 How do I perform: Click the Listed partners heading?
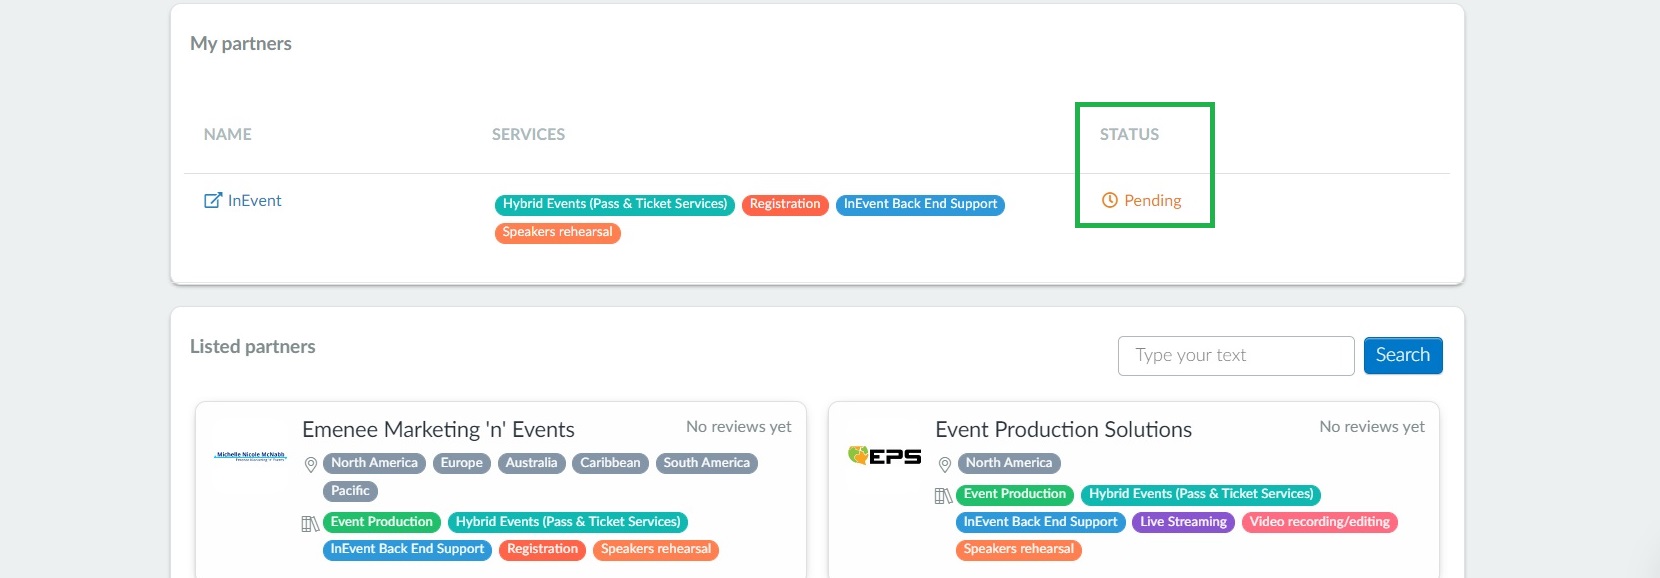click(253, 346)
